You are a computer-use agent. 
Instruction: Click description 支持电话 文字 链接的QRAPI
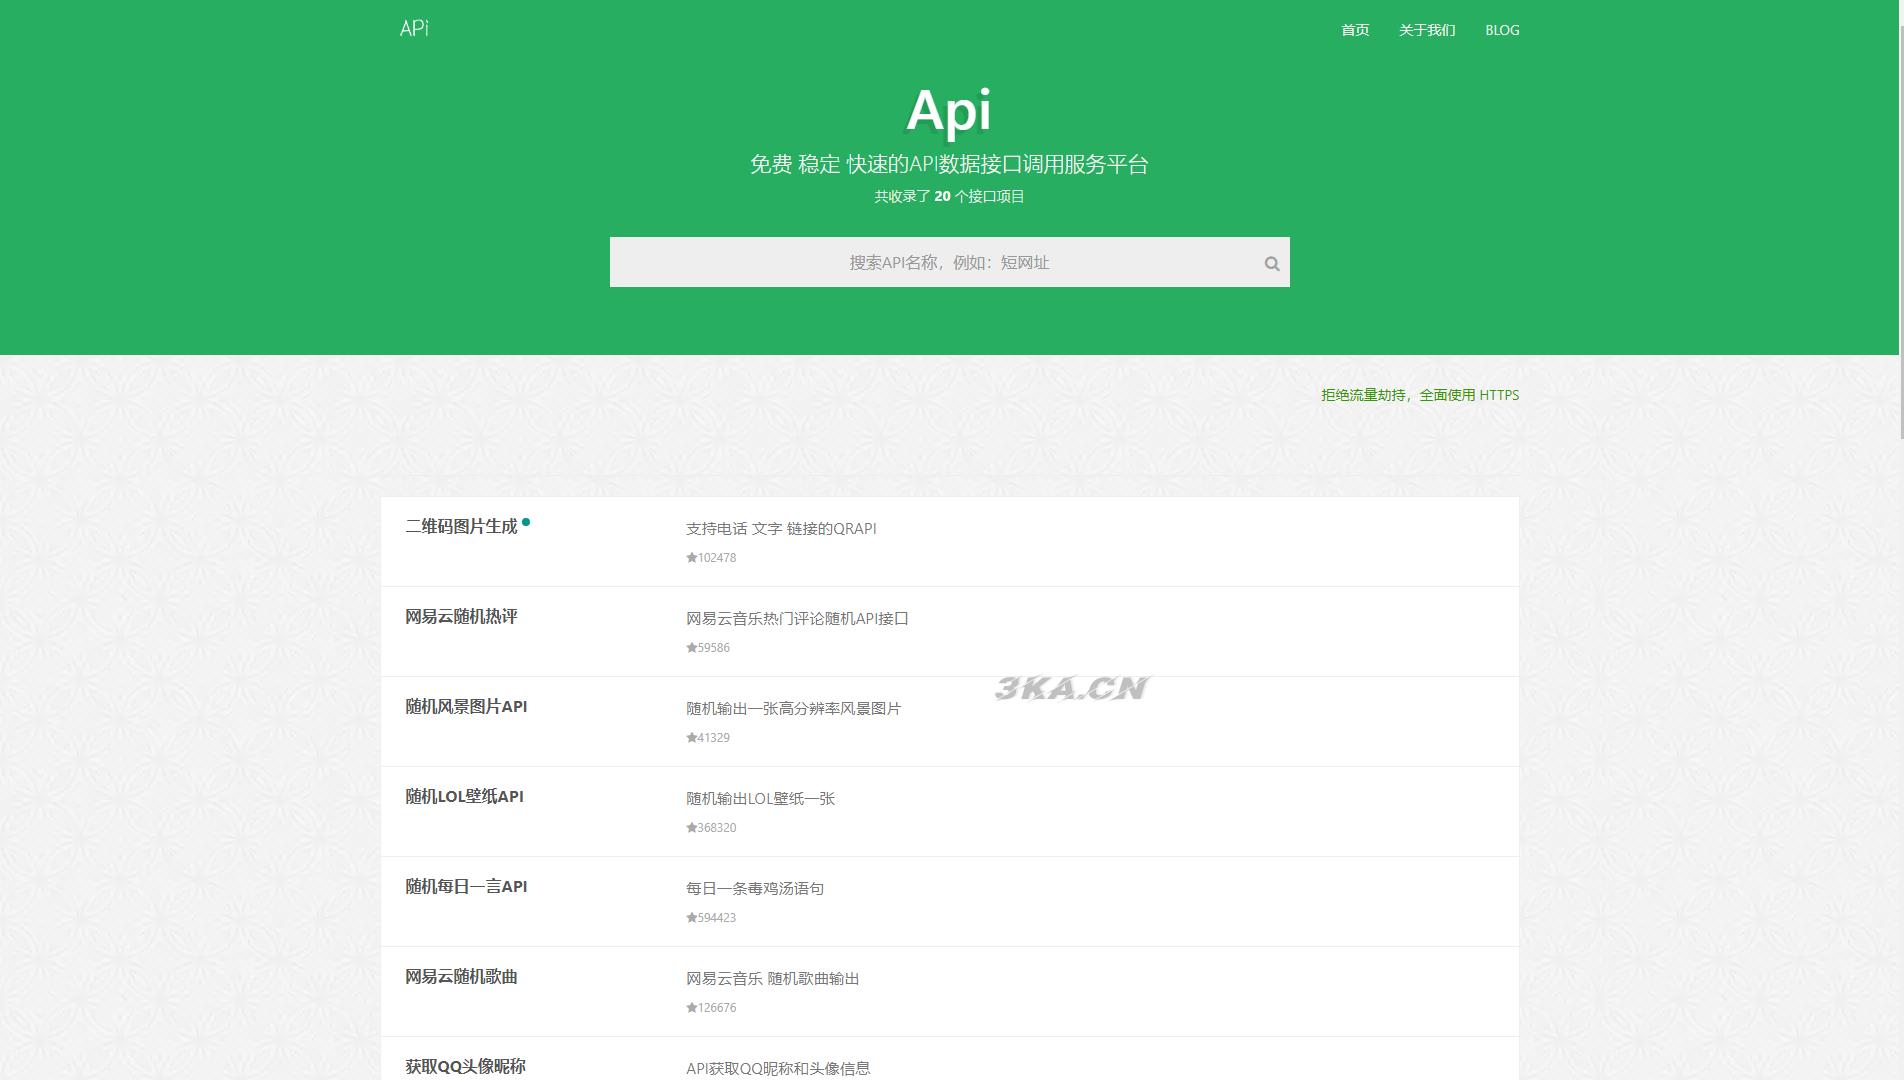pos(781,528)
